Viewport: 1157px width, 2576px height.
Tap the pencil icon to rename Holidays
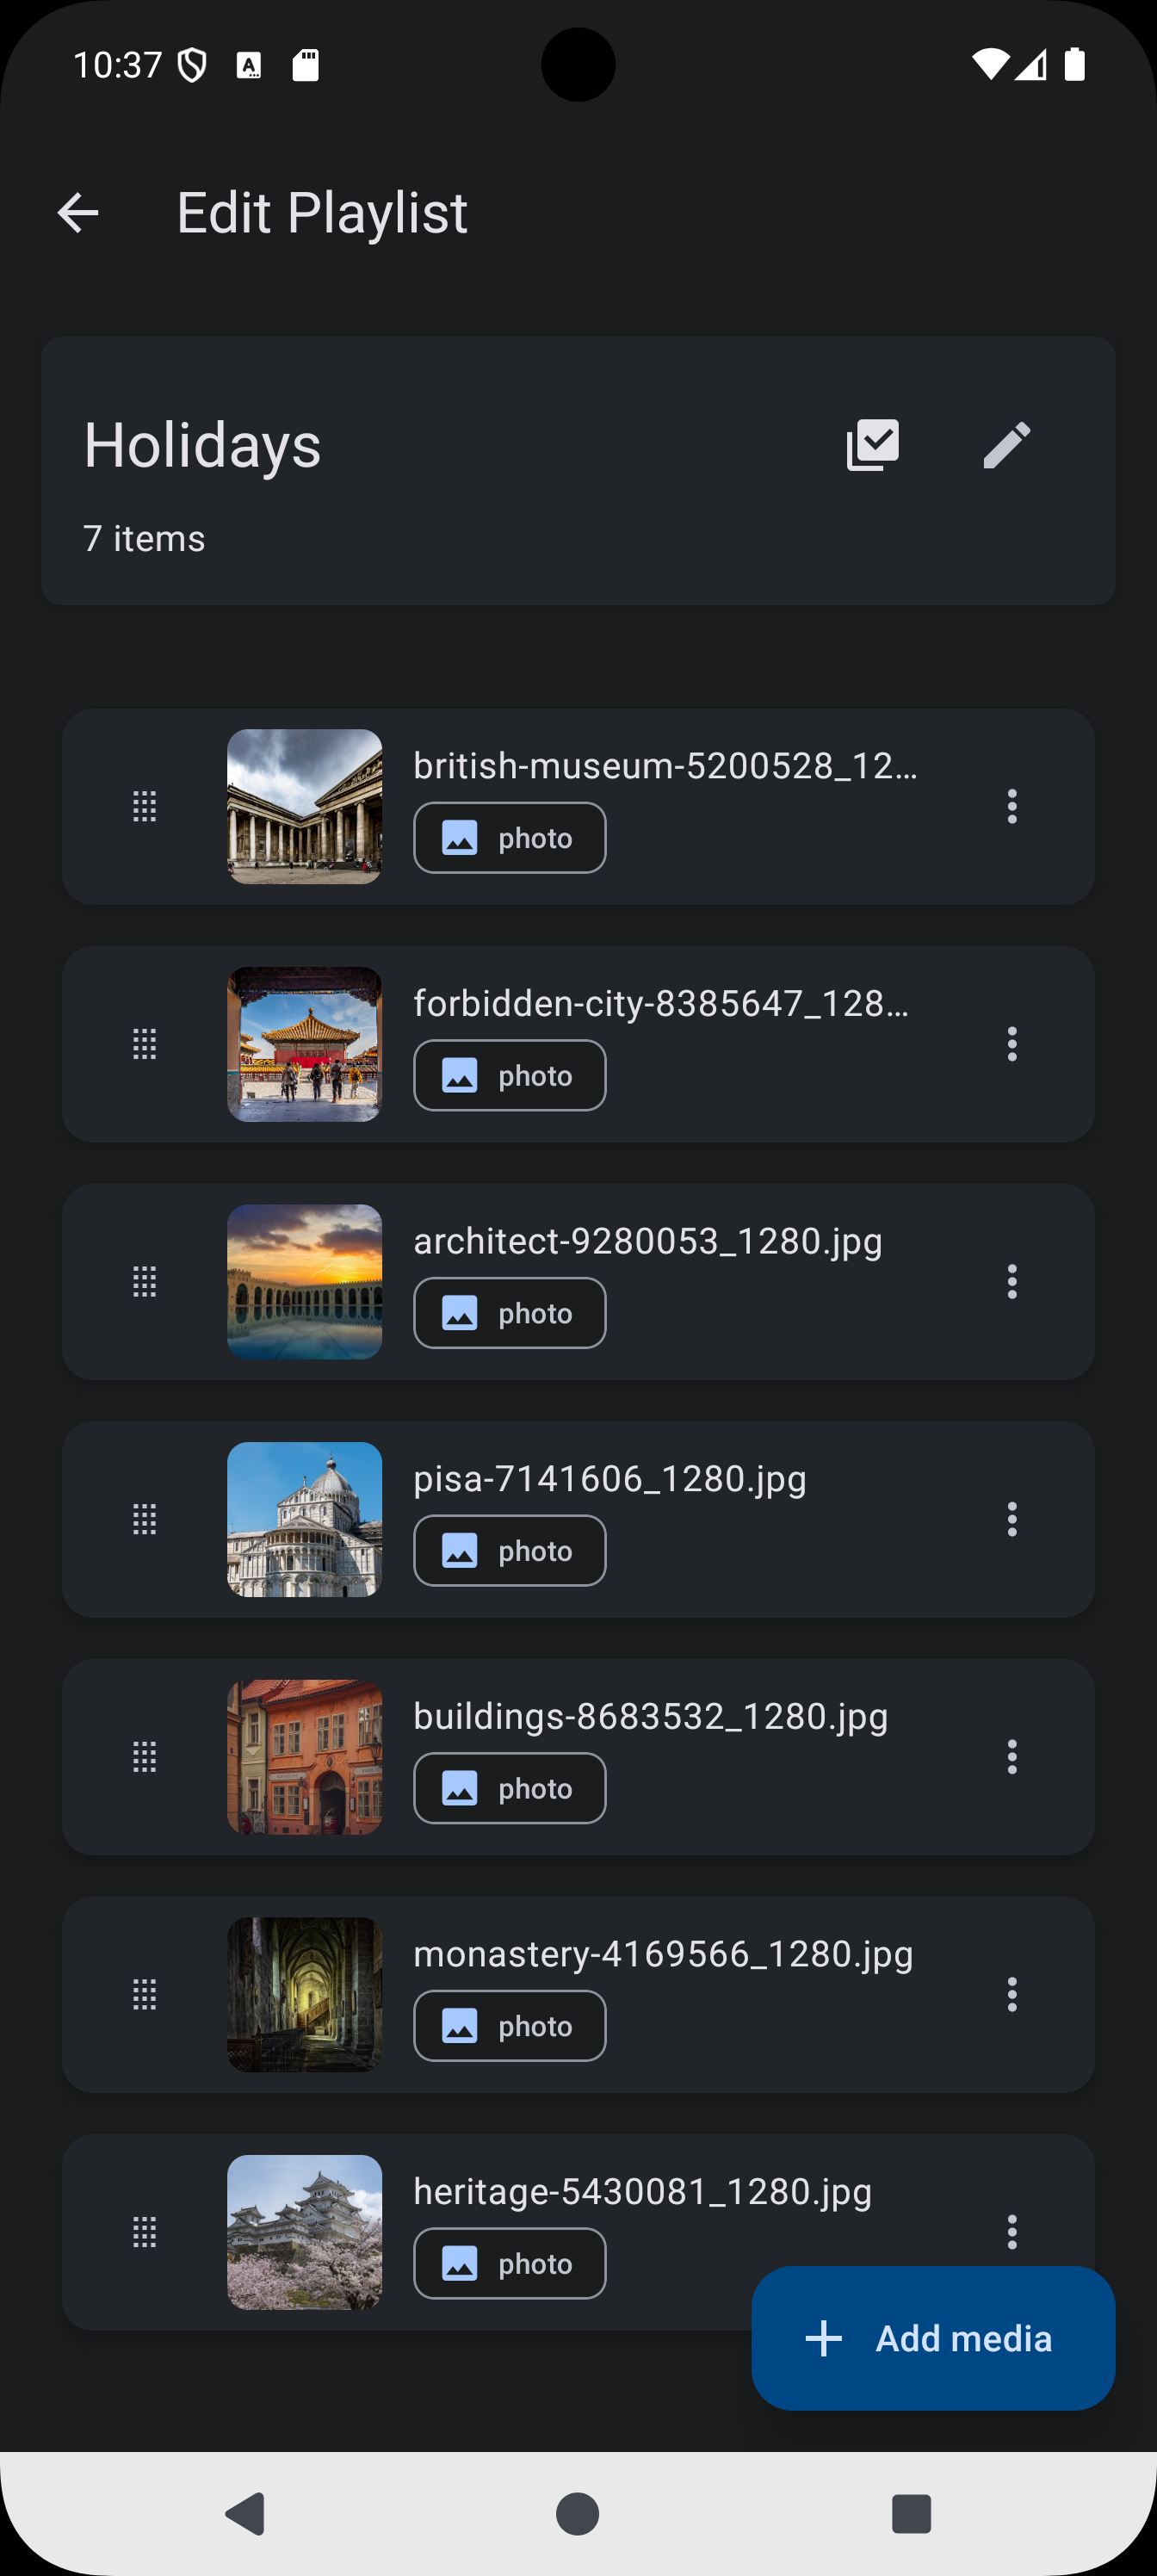[1006, 445]
